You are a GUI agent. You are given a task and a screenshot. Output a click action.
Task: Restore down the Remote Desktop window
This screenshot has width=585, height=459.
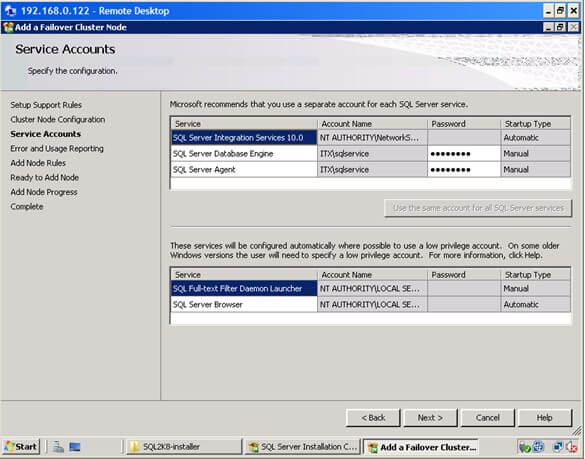tap(560, 11)
